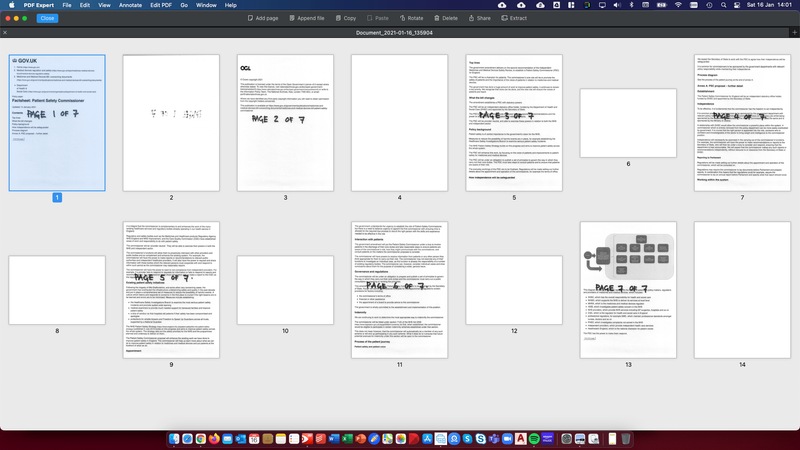Viewport: 800px width, 450px height.
Task: Open the Share options
Action: point(480,18)
